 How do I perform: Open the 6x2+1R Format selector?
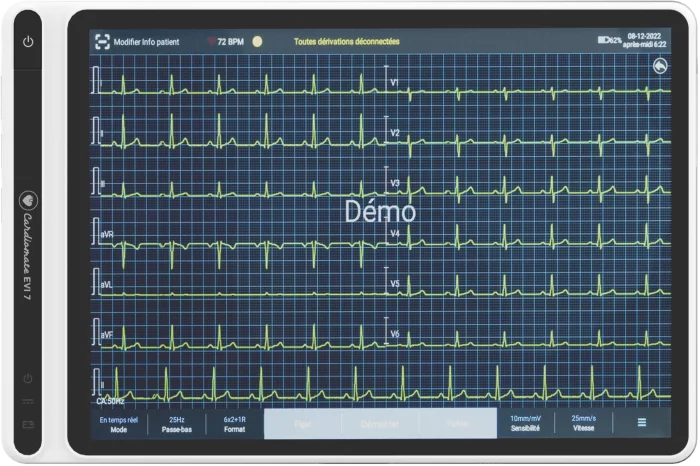235,423
